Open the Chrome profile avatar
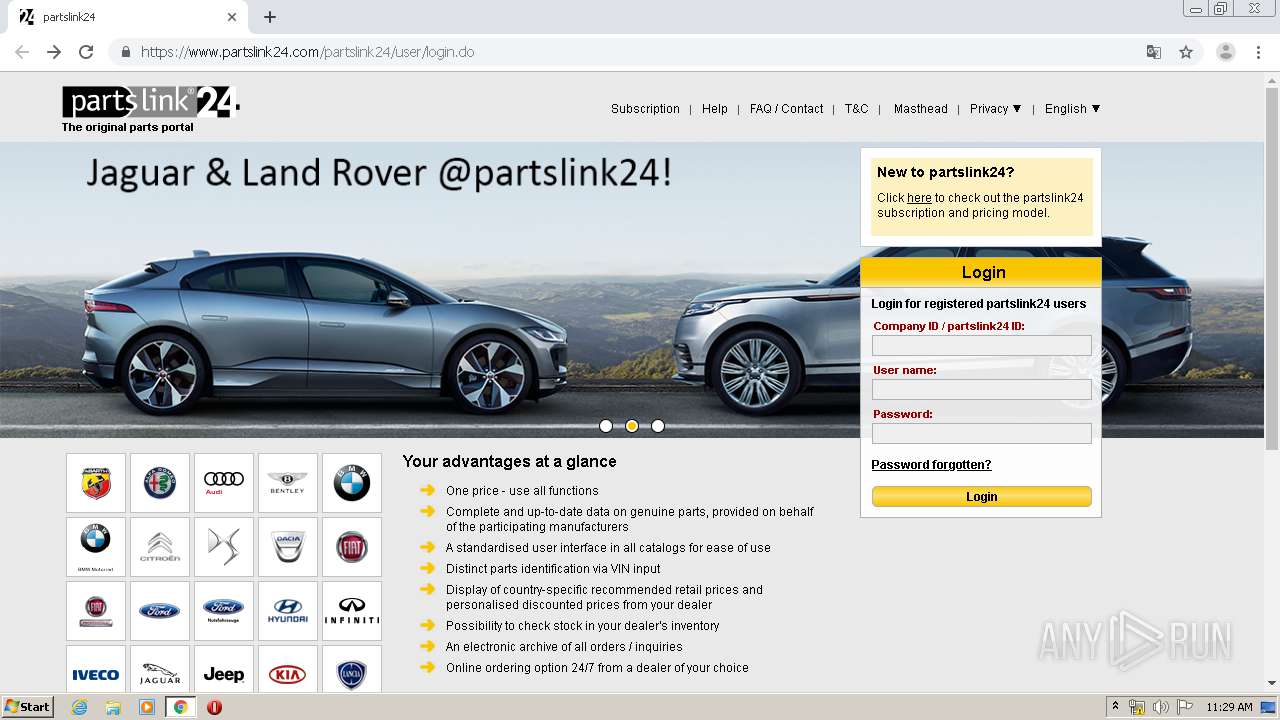Viewport: 1280px width, 720px height. tap(1226, 52)
